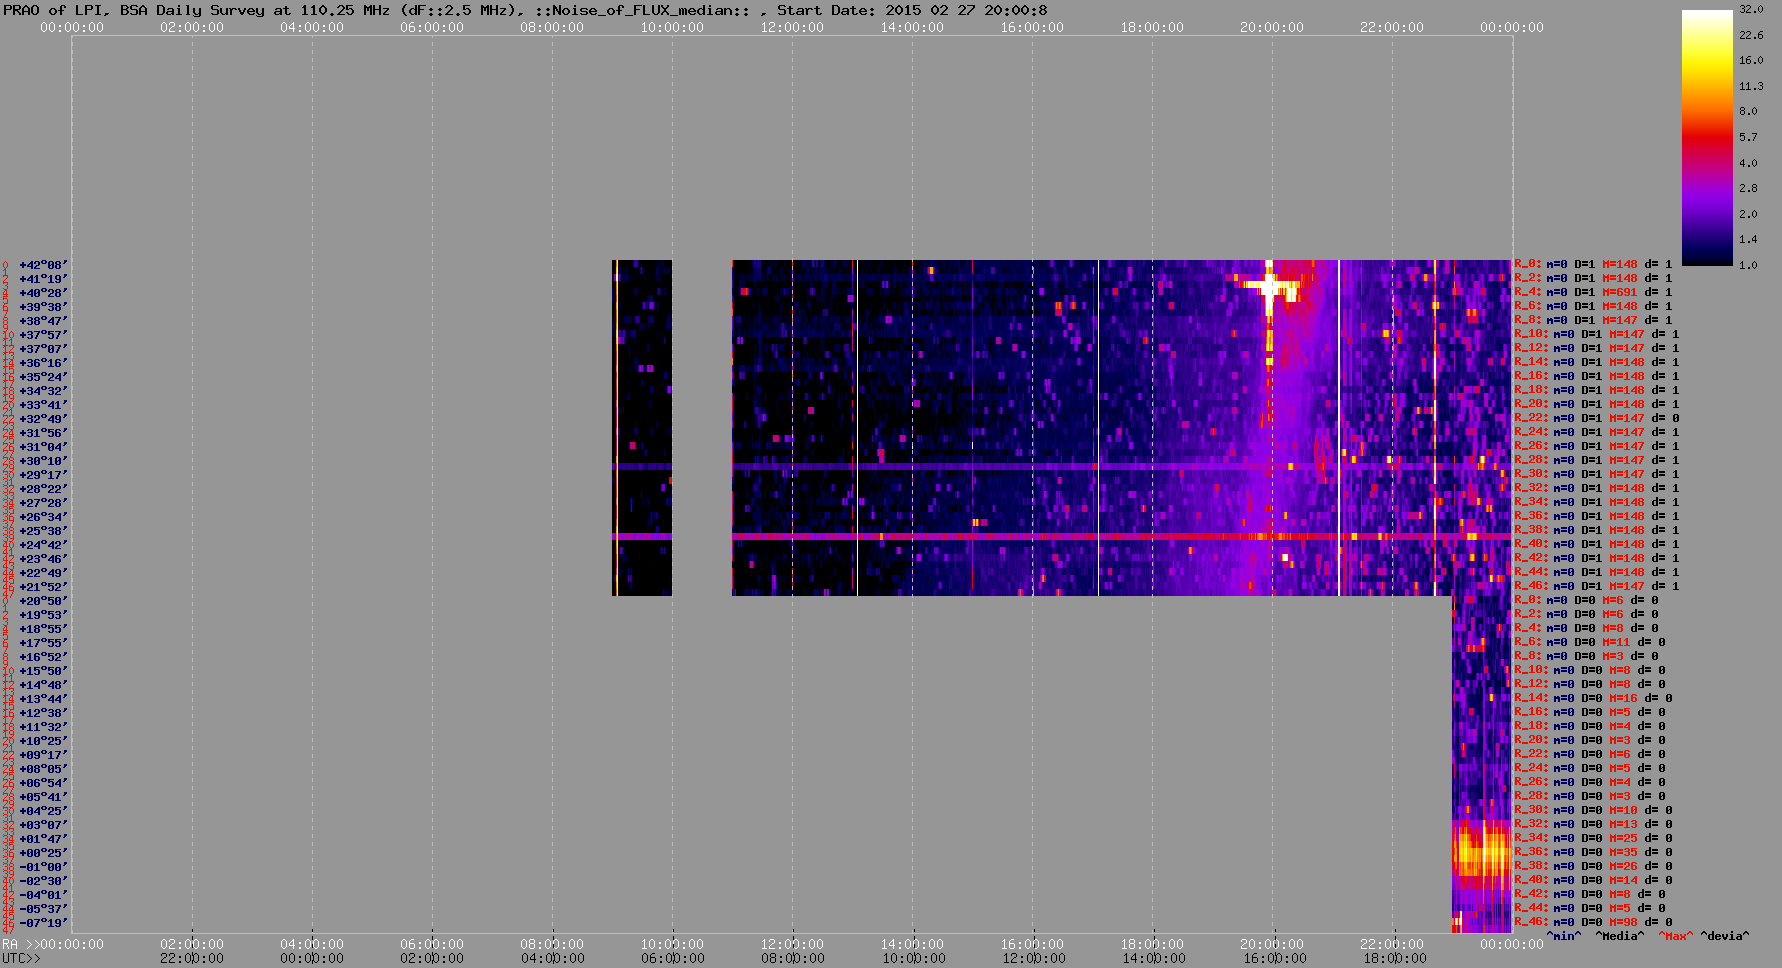The image size is (1782, 968).
Task: Select declination label '+40°28''
Action: click(43, 293)
